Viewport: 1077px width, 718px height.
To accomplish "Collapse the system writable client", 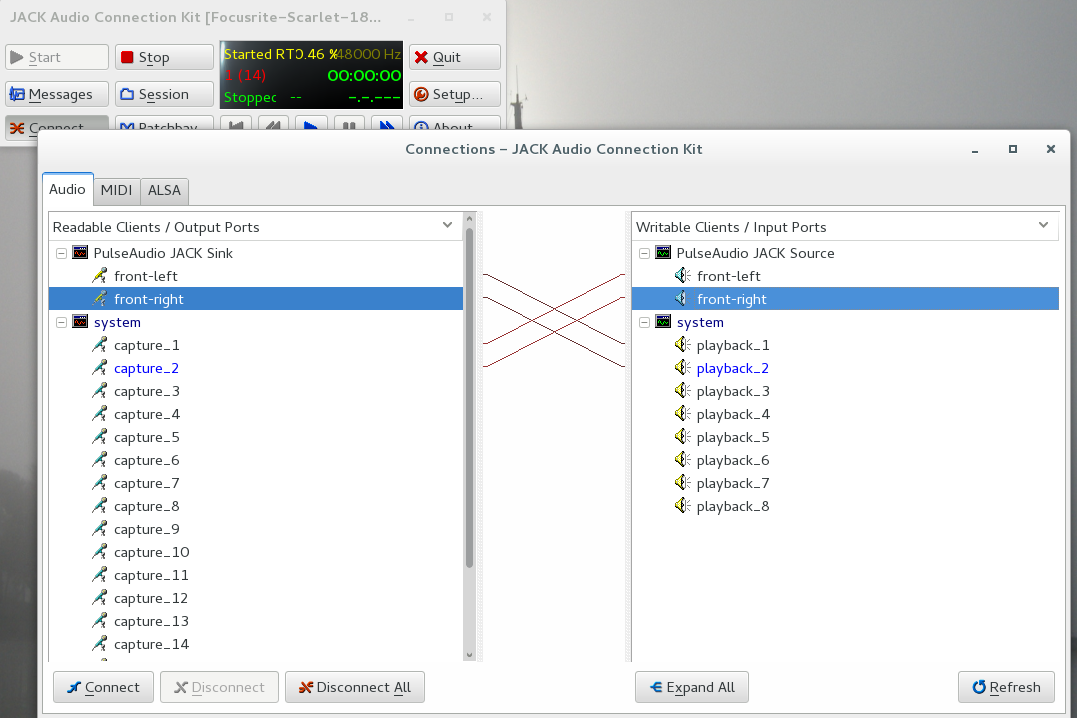I will 644,322.
